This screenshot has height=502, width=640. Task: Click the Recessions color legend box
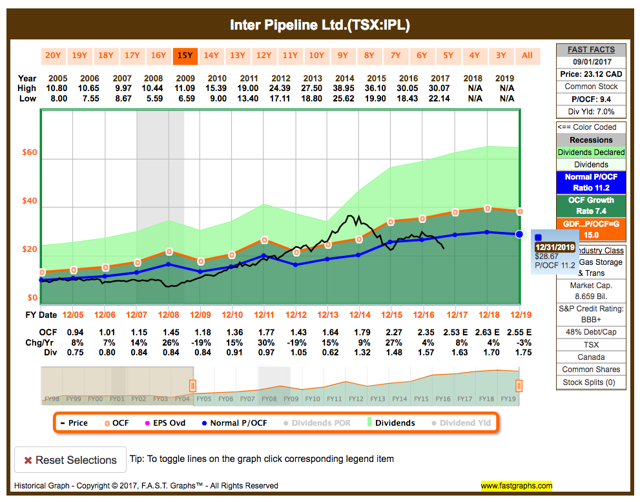pyautogui.click(x=591, y=140)
